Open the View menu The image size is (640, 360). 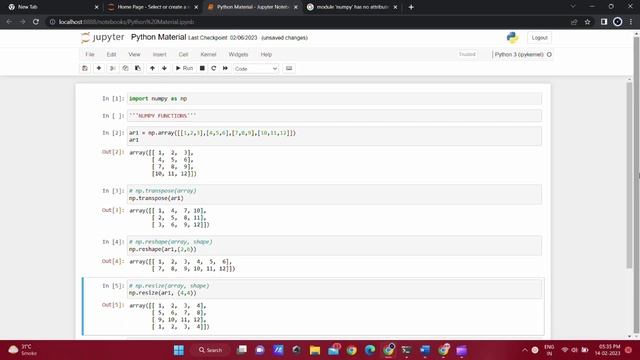(x=134, y=54)
